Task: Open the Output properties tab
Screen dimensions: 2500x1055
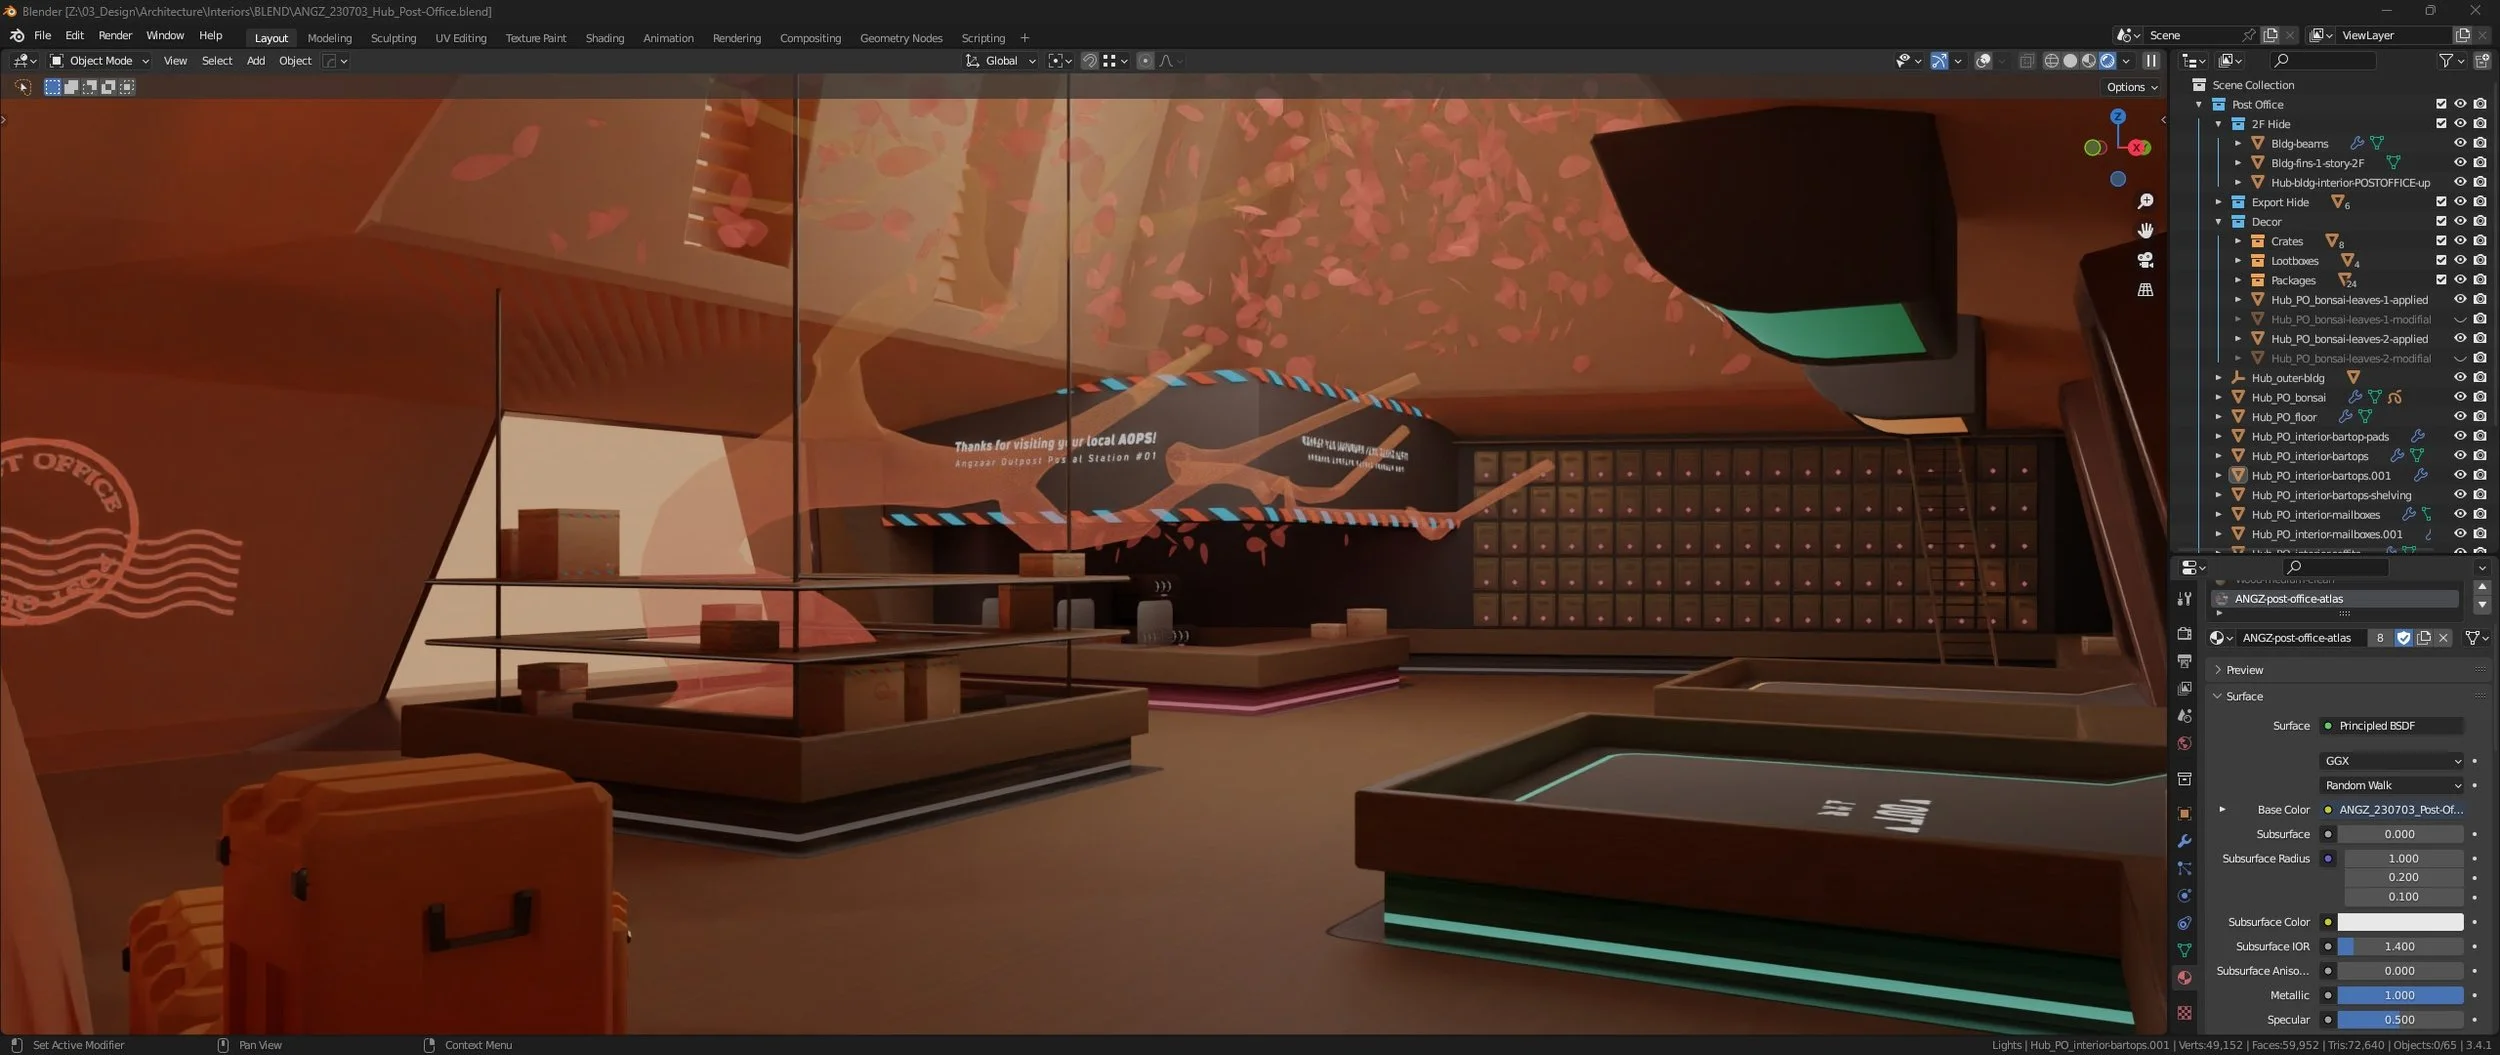Action: (2184, 661)
